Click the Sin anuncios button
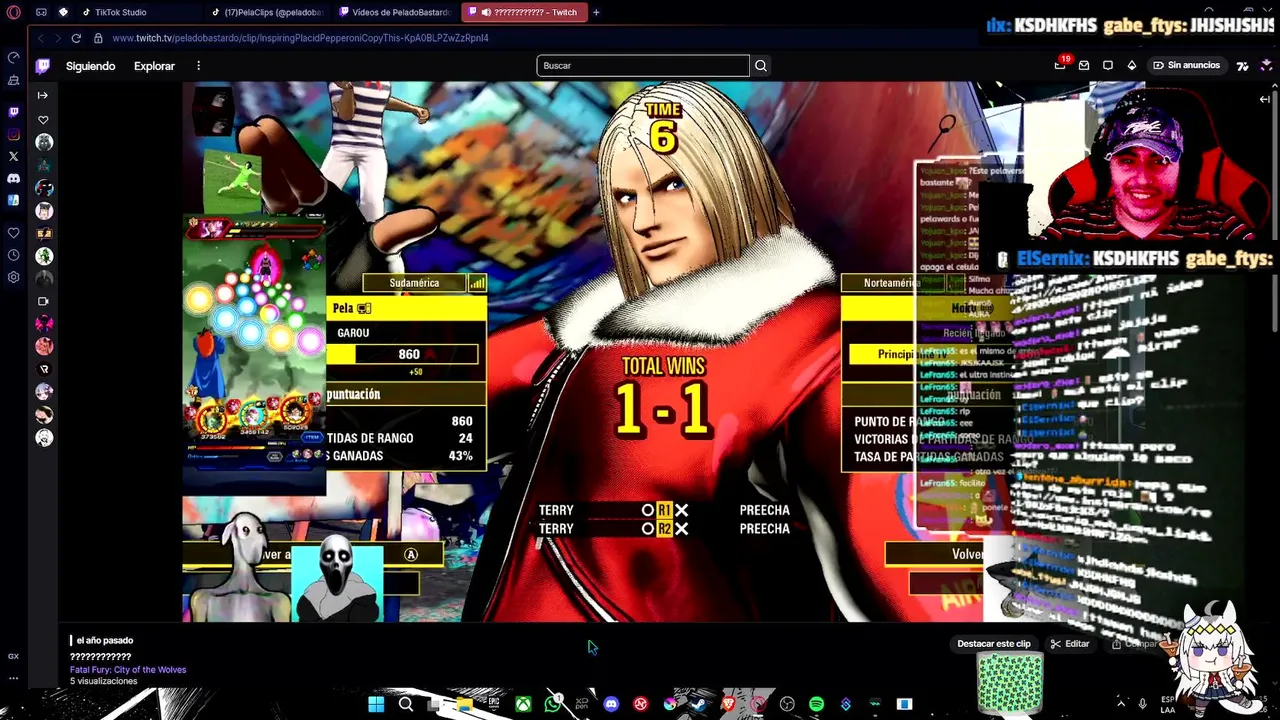This screenshot has height=720, width=1280. (1186, 65)
